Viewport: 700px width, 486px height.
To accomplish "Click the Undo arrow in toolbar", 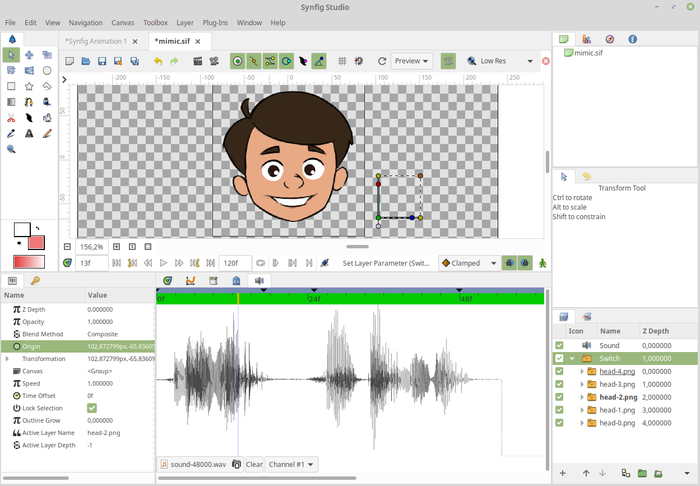I will click(x=158, y=61).
